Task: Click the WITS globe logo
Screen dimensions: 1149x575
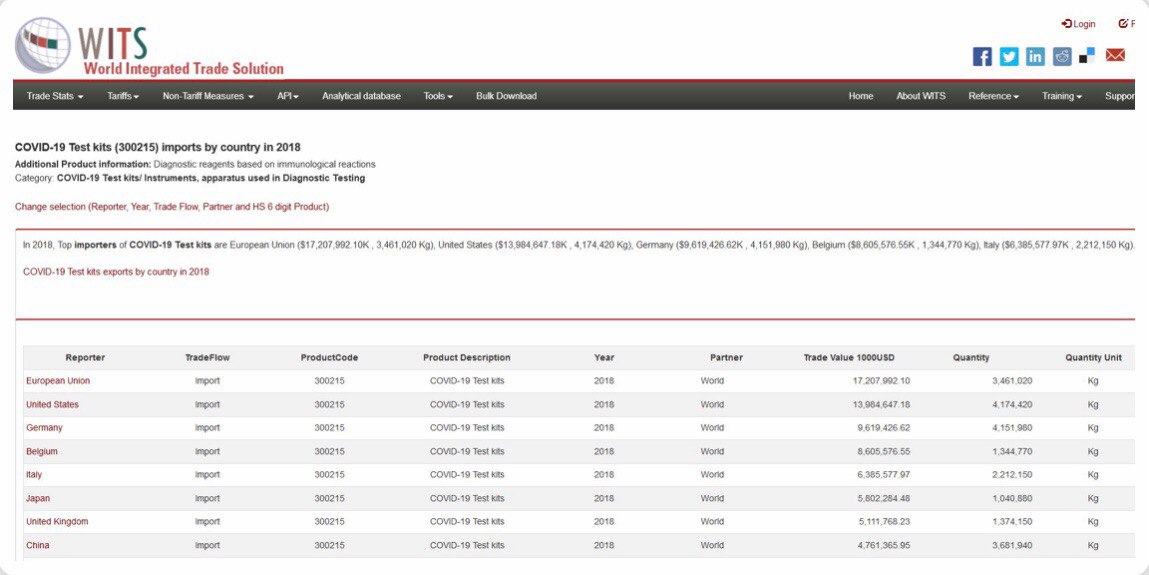Action: [42, 45]
